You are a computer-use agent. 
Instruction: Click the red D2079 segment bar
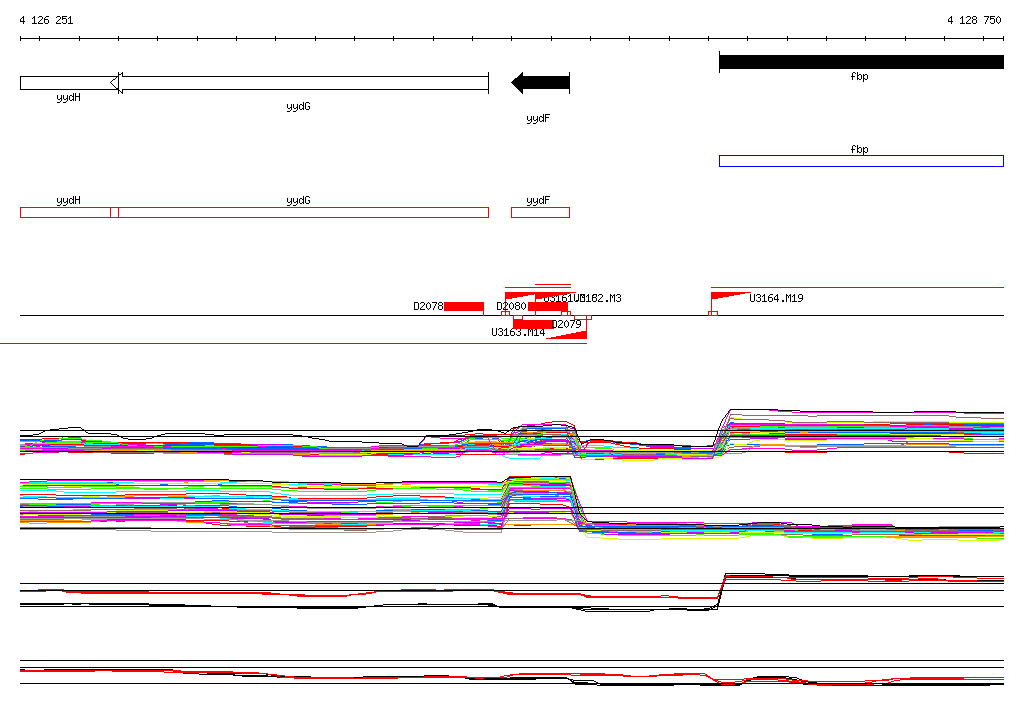[532, 324]
